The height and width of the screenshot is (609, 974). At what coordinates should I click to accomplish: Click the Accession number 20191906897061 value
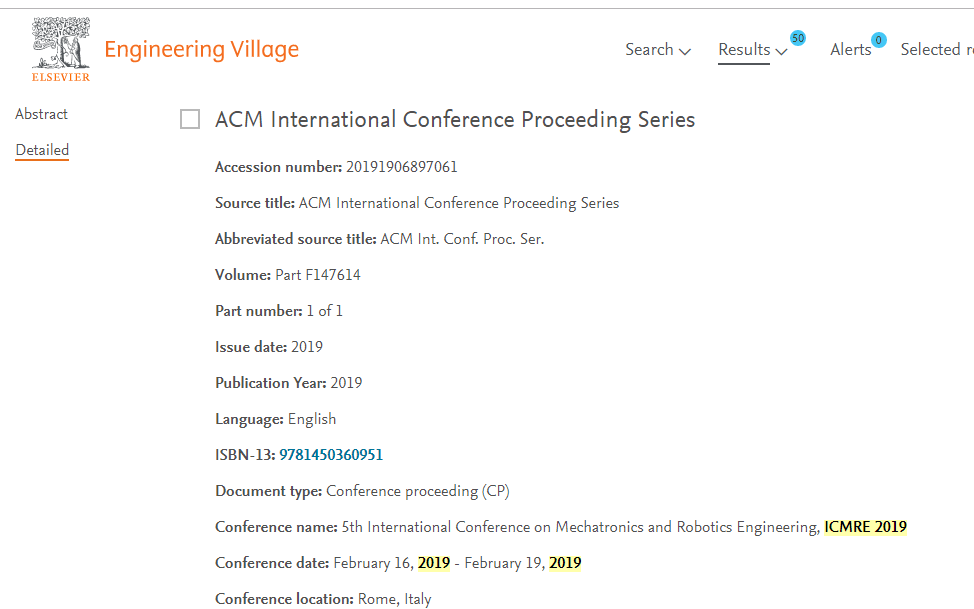click(x=401, y=167)
